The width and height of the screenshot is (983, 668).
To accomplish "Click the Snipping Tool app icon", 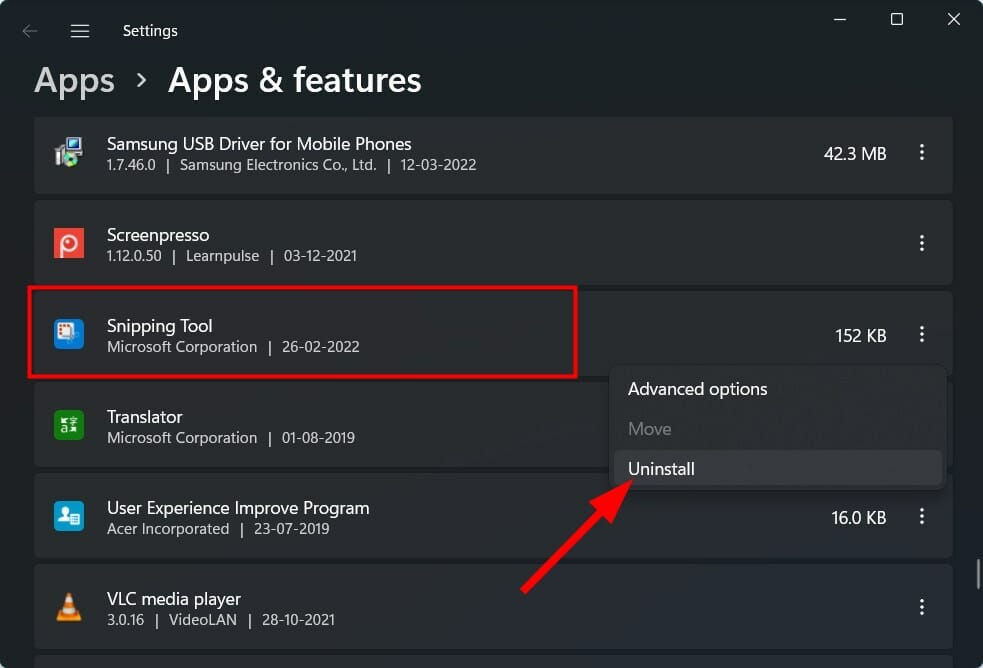I will coord(67,334).
